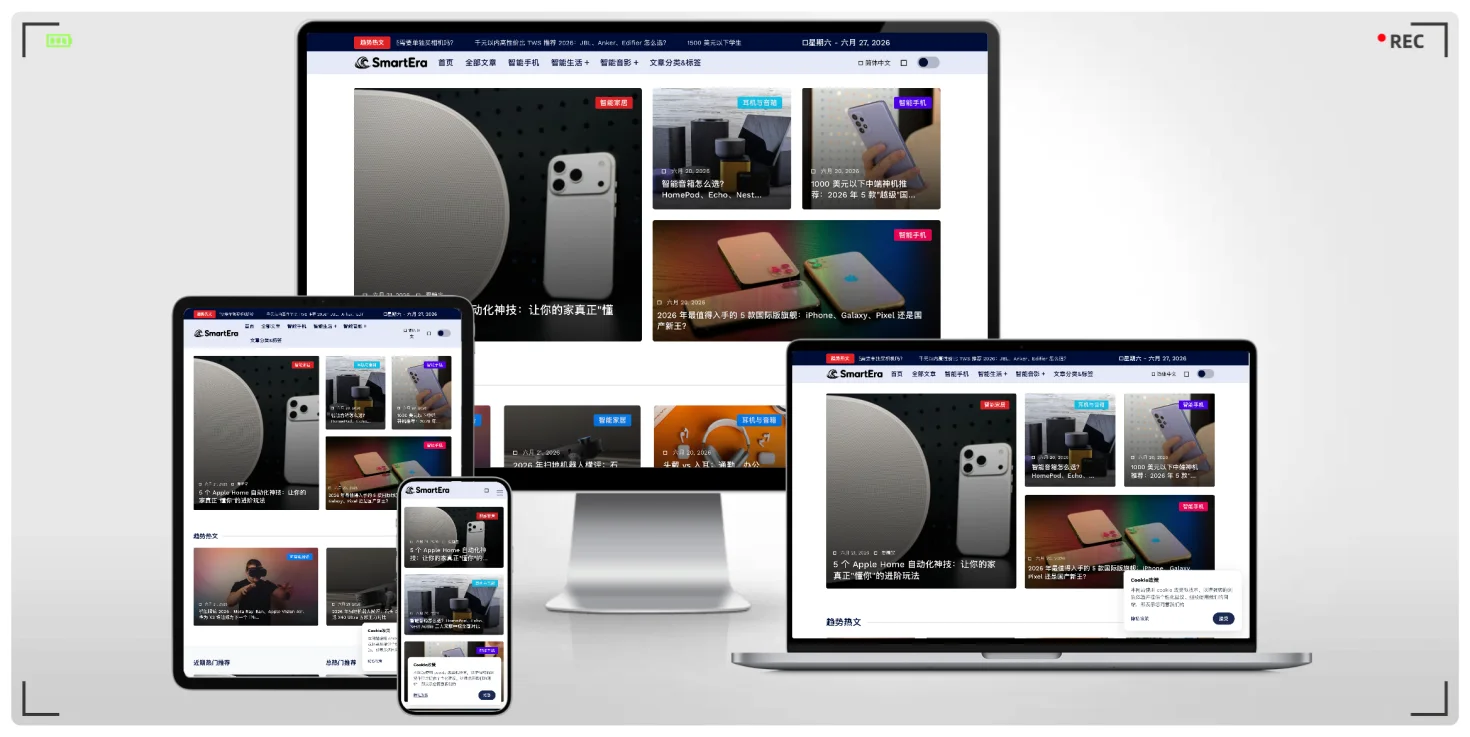Open the 1000 美元以下中端神机推荐 article on the desktop monitor
The image size is (1470, 737).
[x=863, y=189]
